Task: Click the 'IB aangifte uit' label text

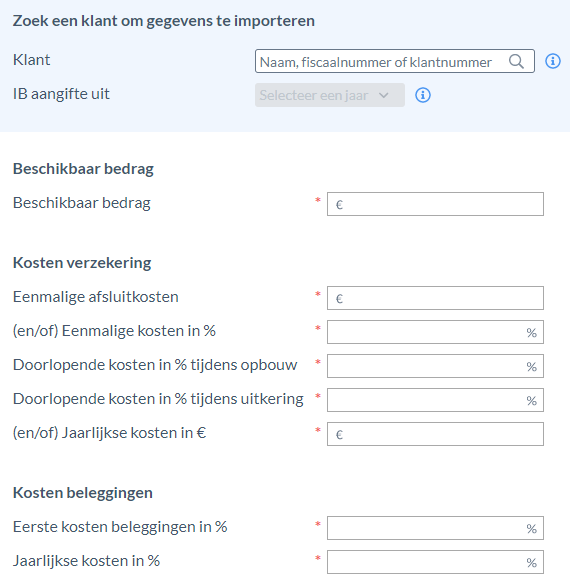Action: (61, 94)
